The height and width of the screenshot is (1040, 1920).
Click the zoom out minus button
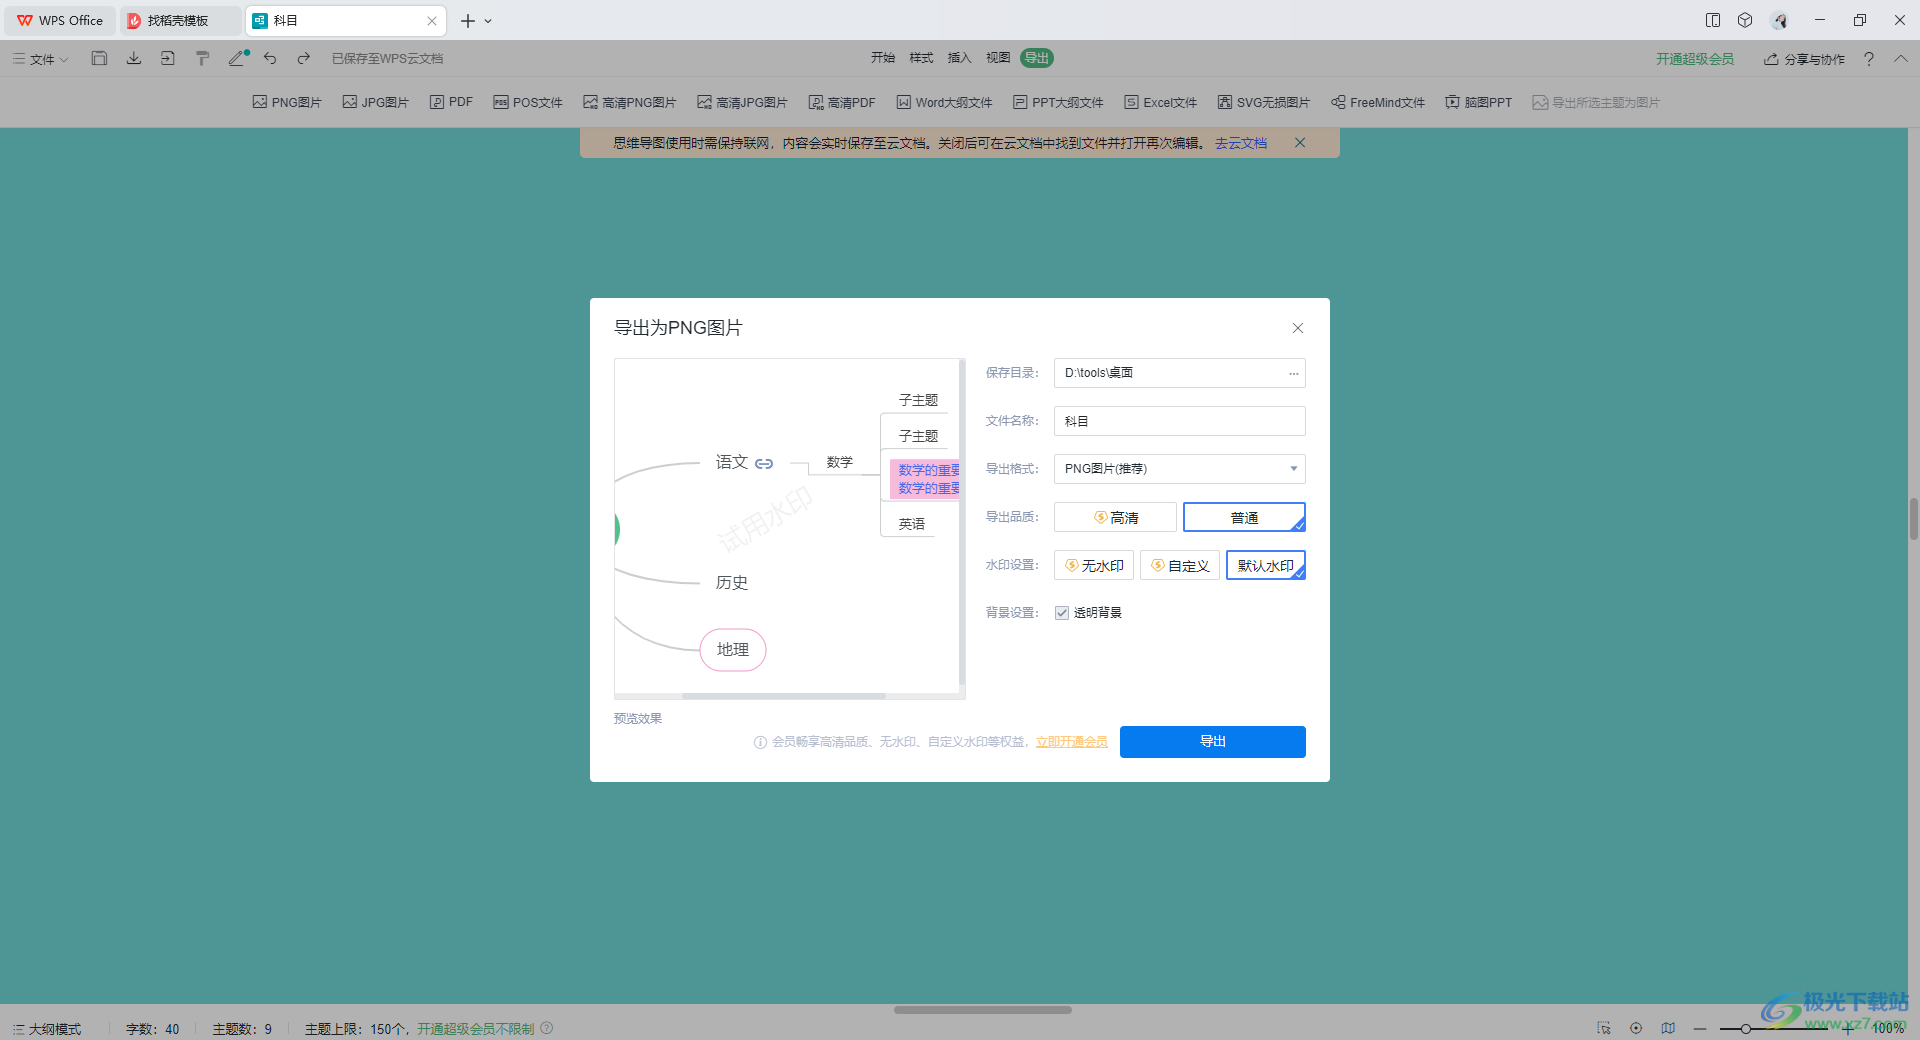point(1700,1029)
